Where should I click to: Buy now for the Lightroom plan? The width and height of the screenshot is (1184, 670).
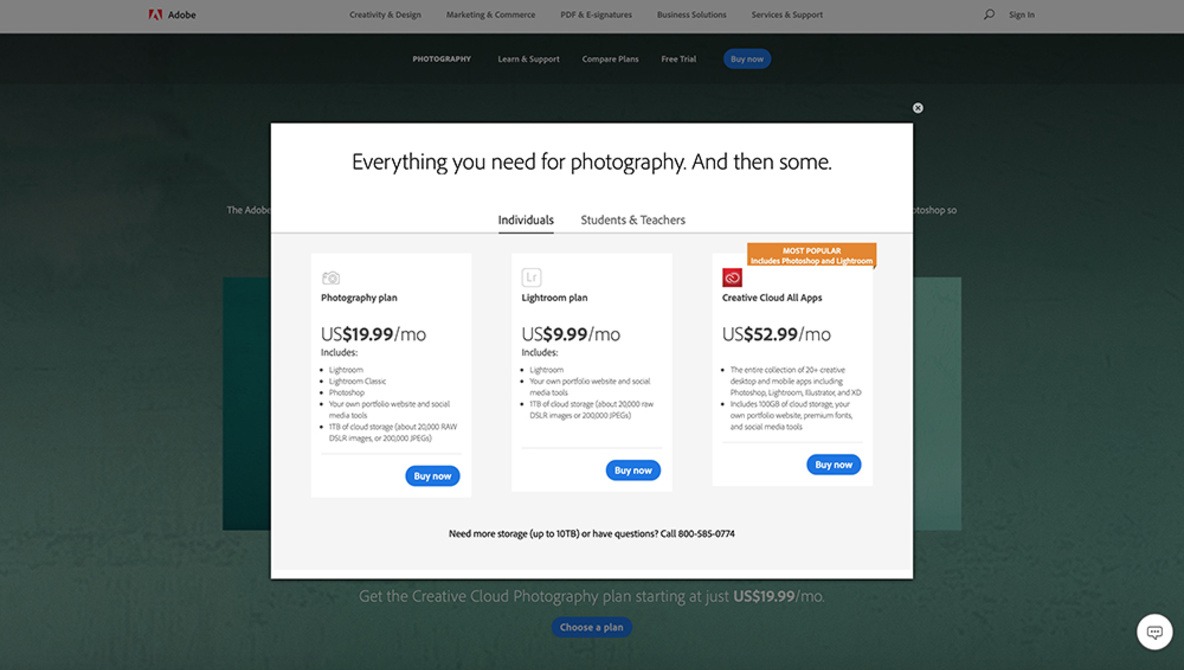click(633, 470)
